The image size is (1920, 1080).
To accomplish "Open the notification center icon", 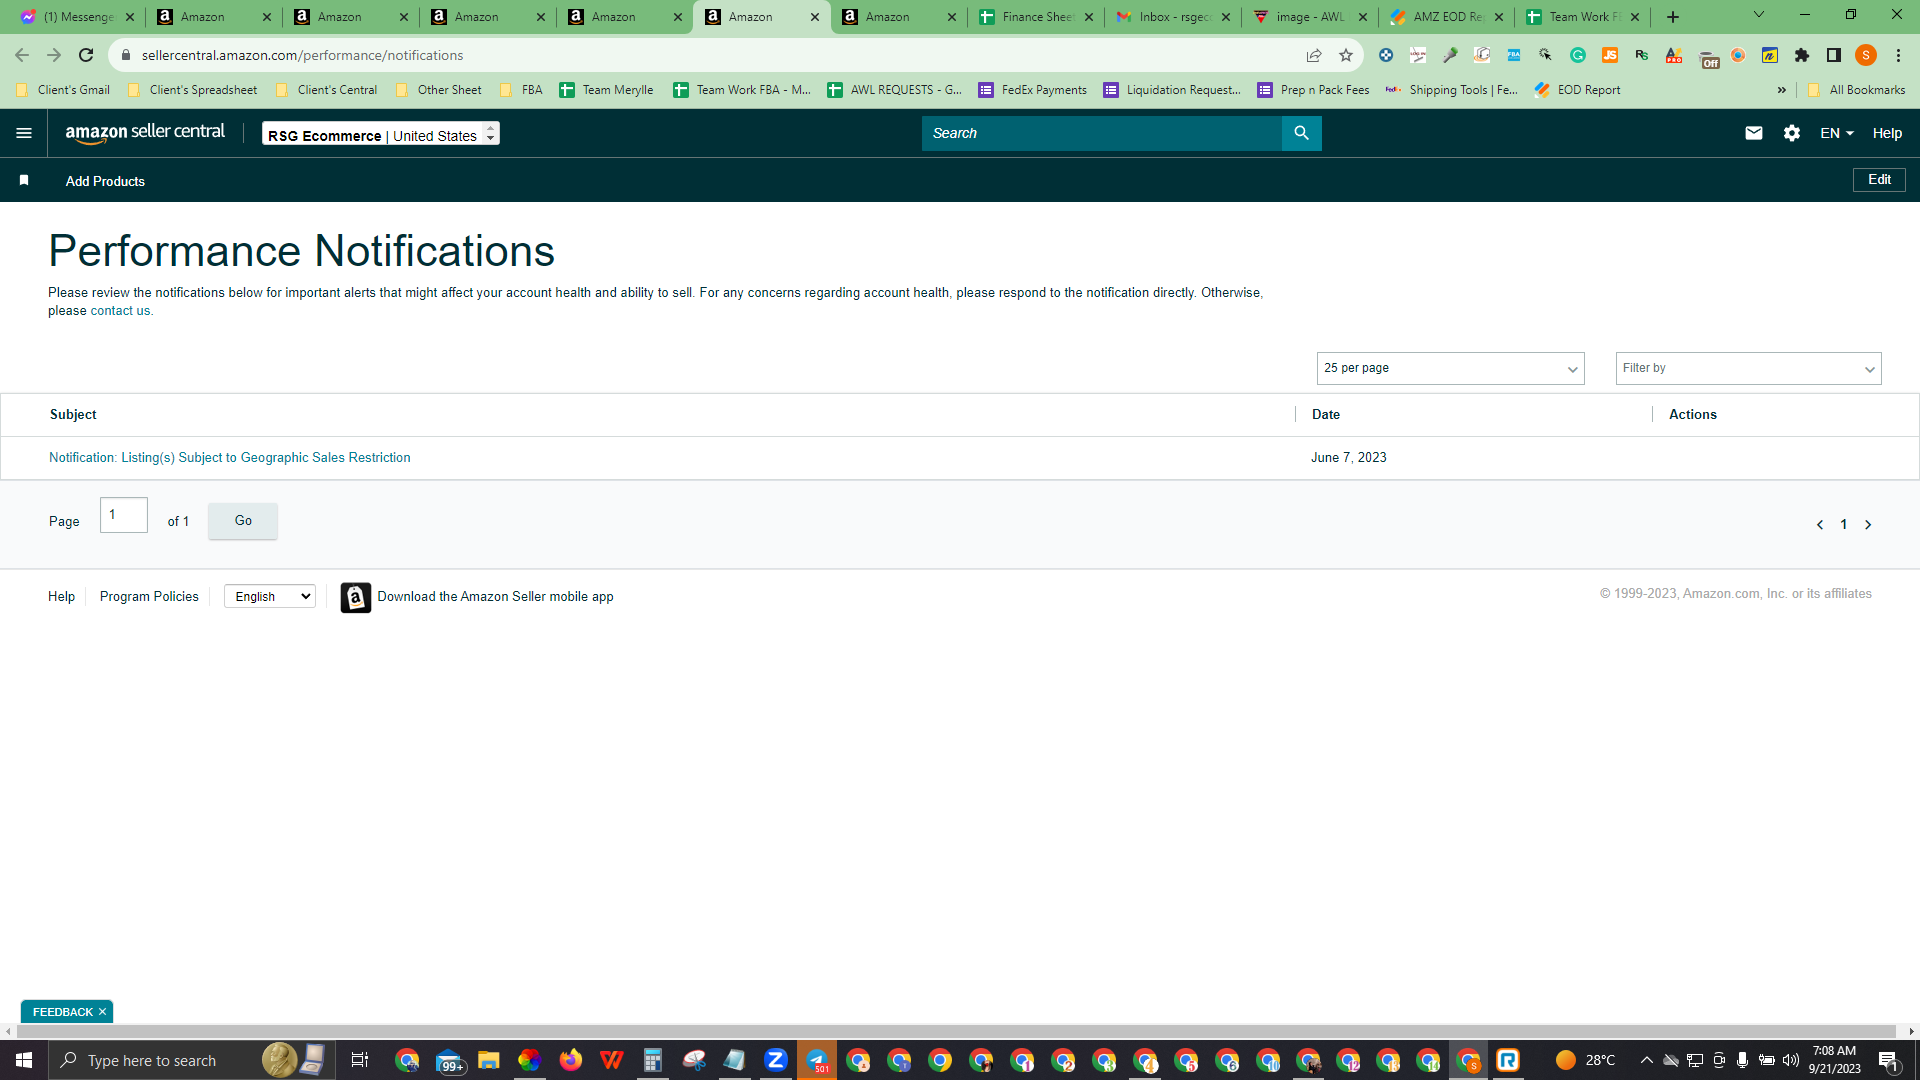I will 1888,1060.
